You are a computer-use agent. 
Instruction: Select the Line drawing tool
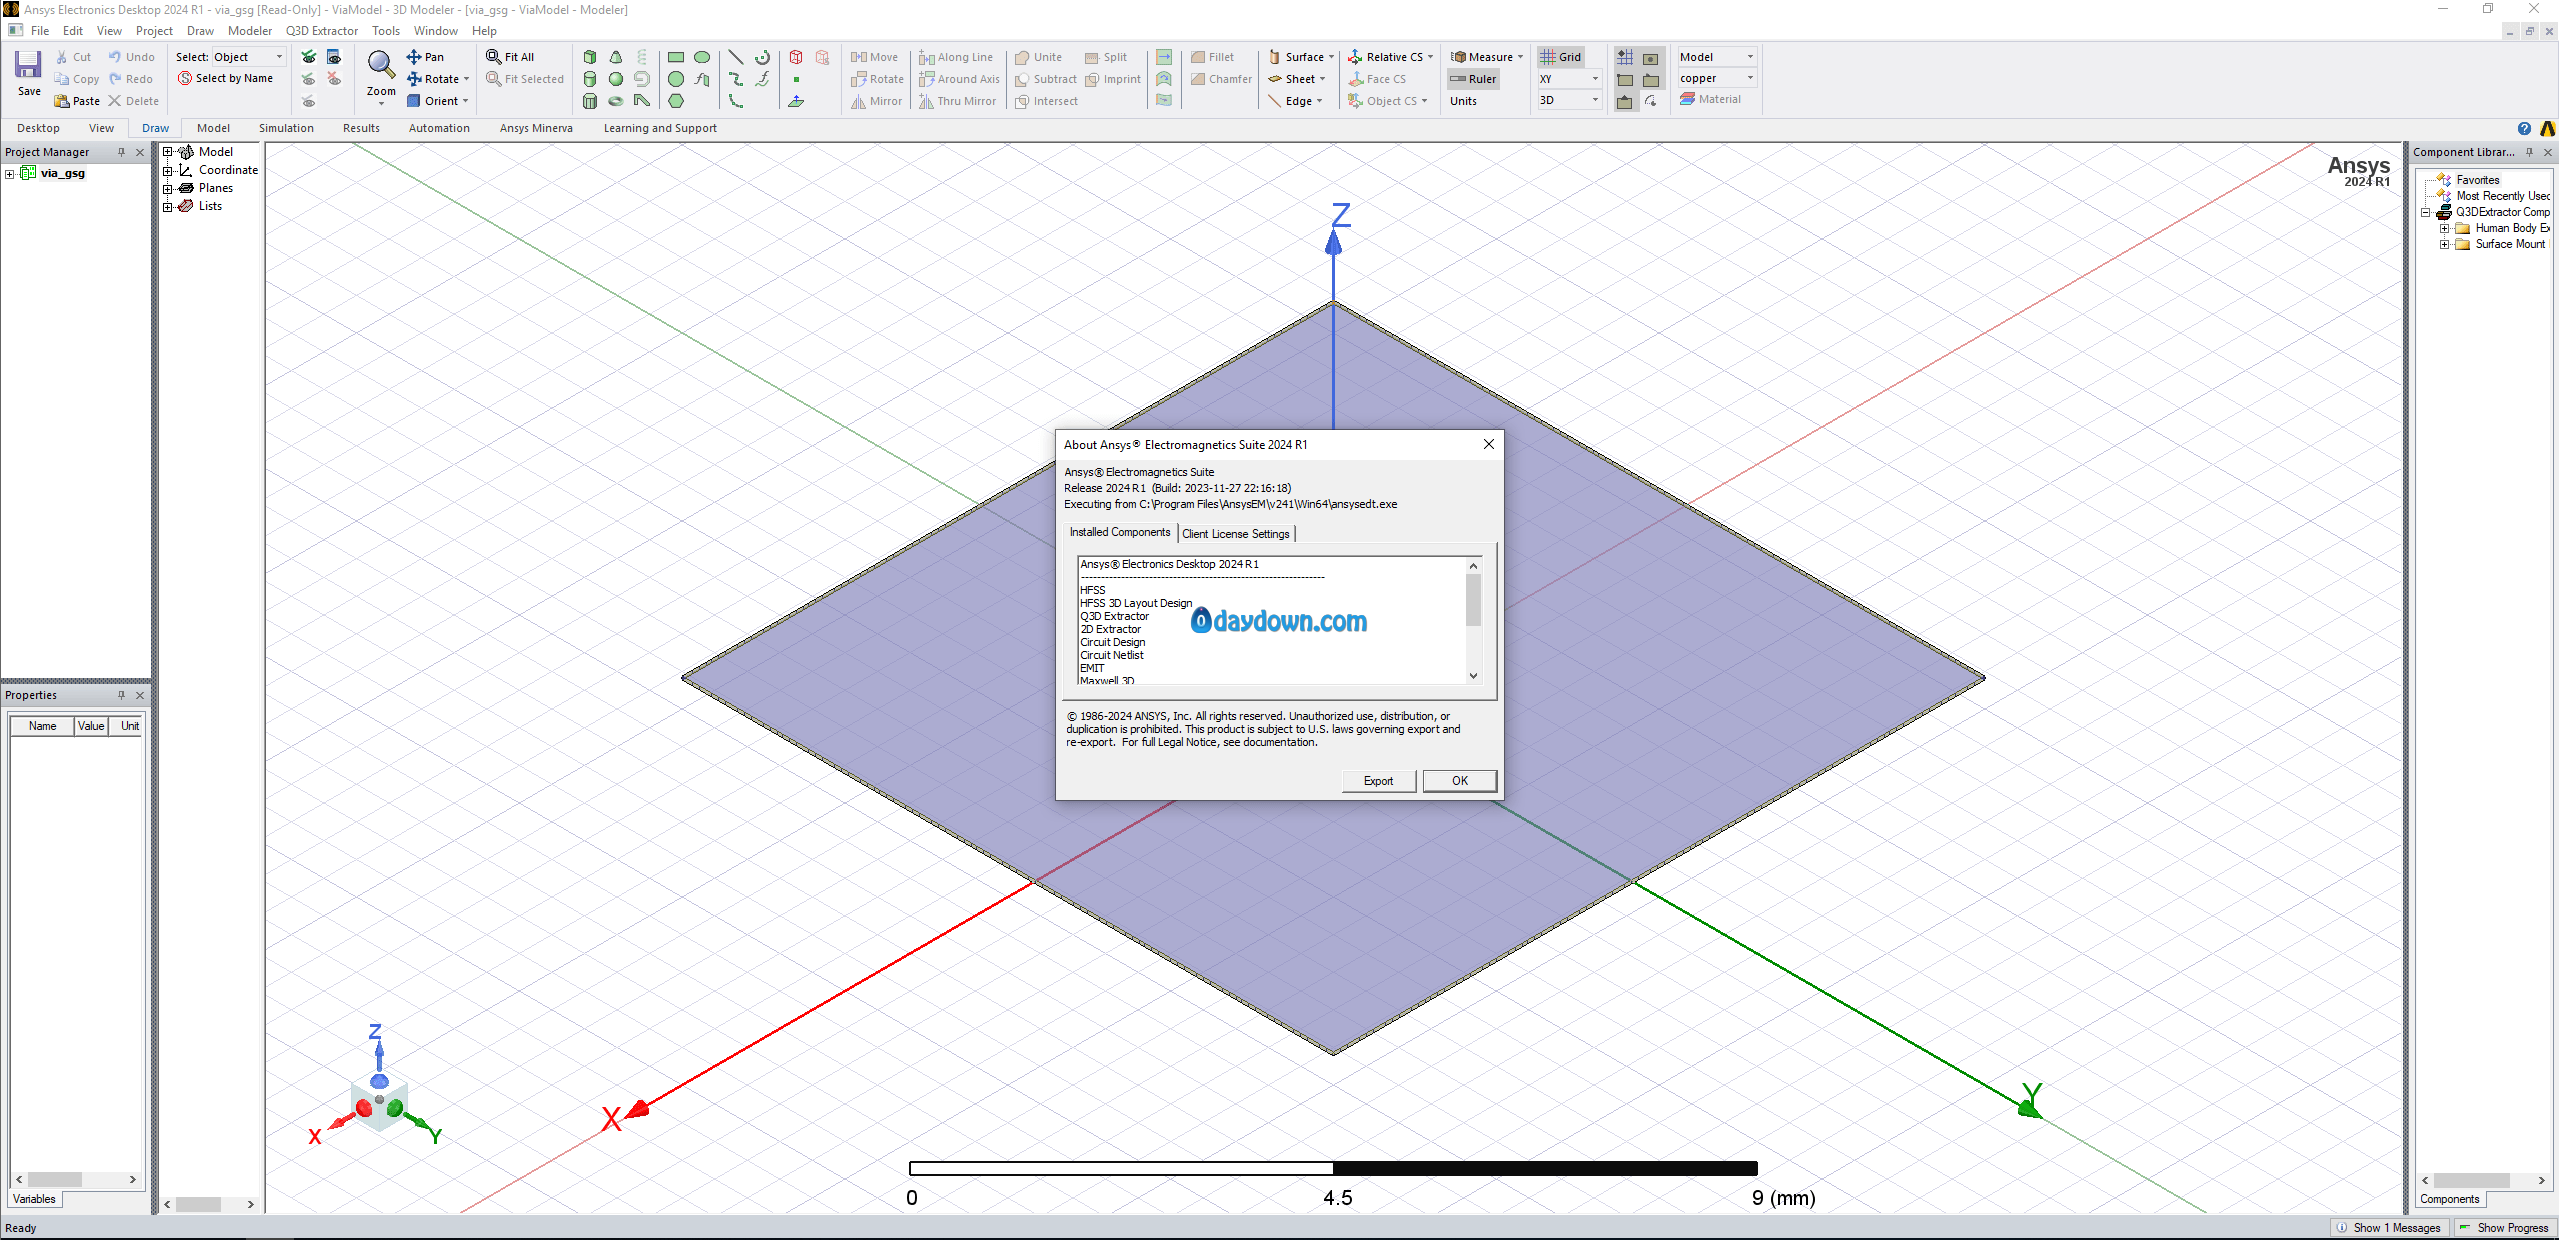point(736,57)
